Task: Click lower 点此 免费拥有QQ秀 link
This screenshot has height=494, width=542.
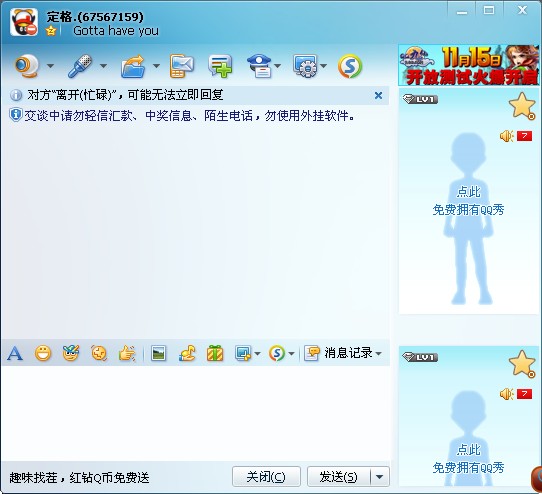Action: click(x=468, y=459)
